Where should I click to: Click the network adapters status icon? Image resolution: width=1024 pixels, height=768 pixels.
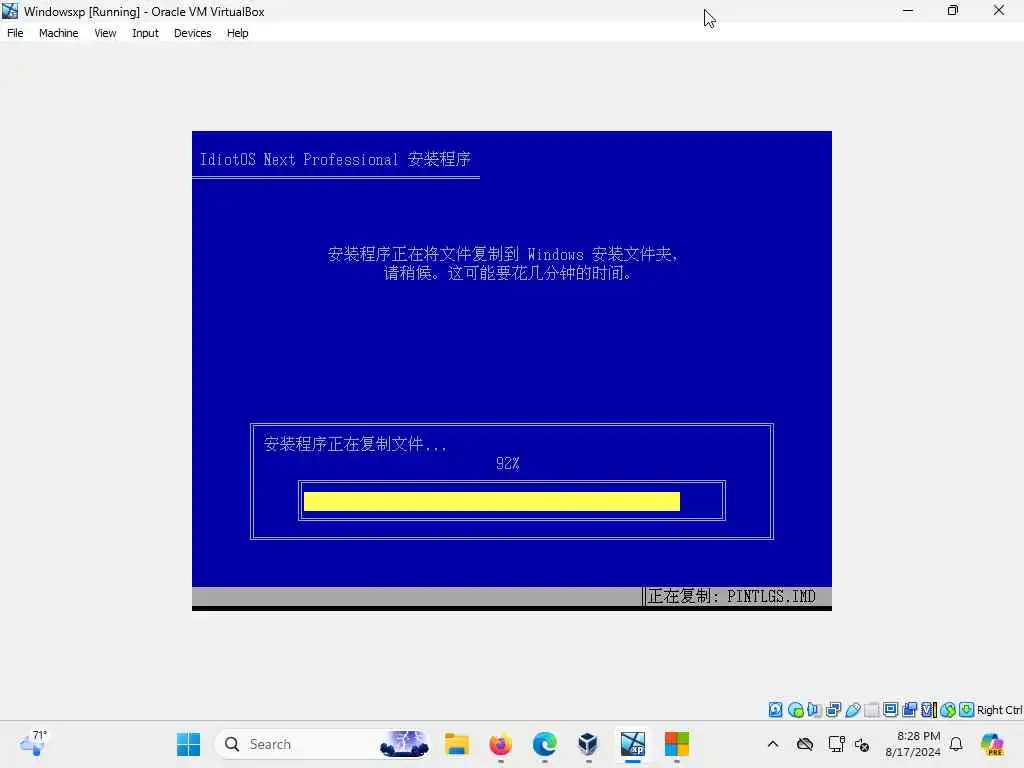pos(833,710)
